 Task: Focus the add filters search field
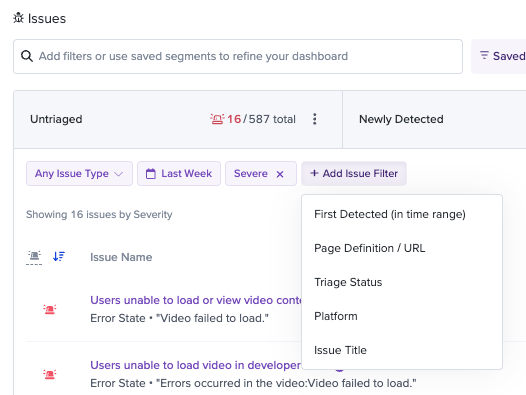tap(238, 56)
